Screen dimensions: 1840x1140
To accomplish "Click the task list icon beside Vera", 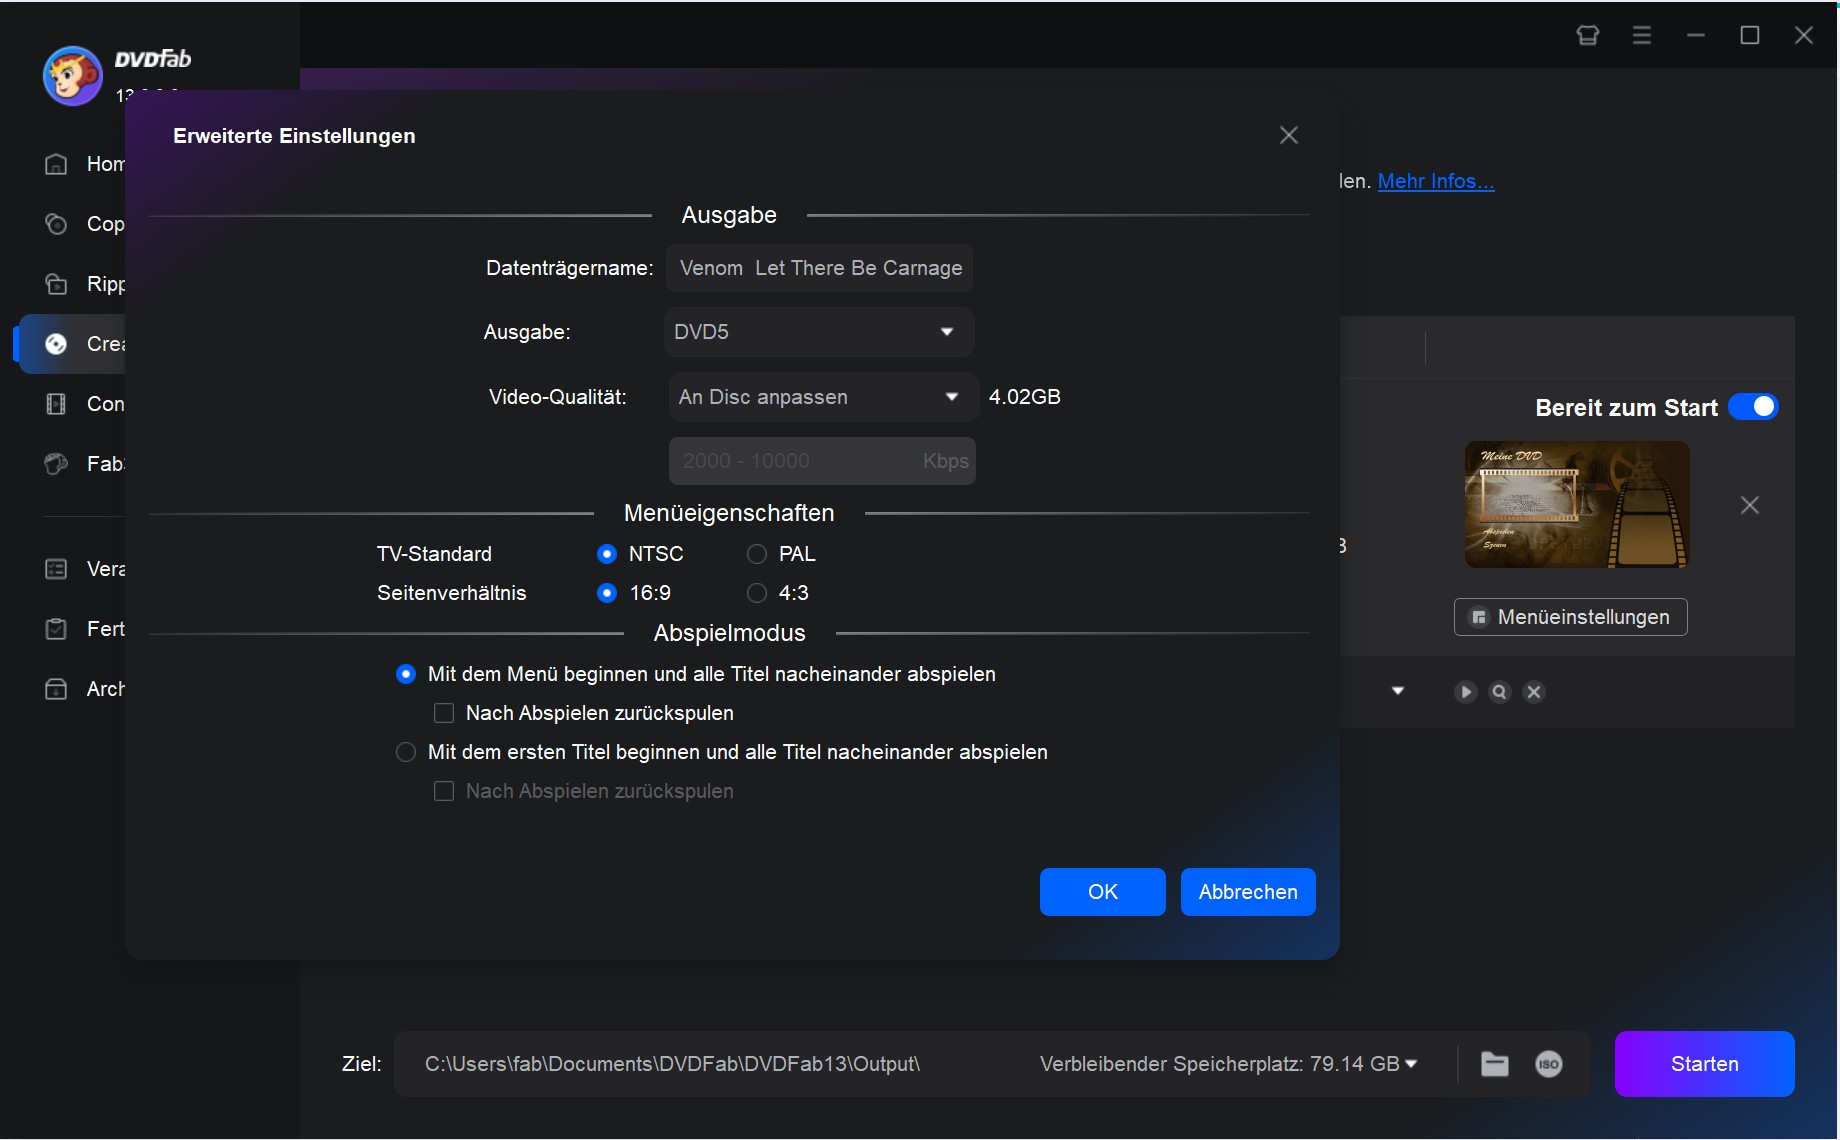I will pos(56,569).
